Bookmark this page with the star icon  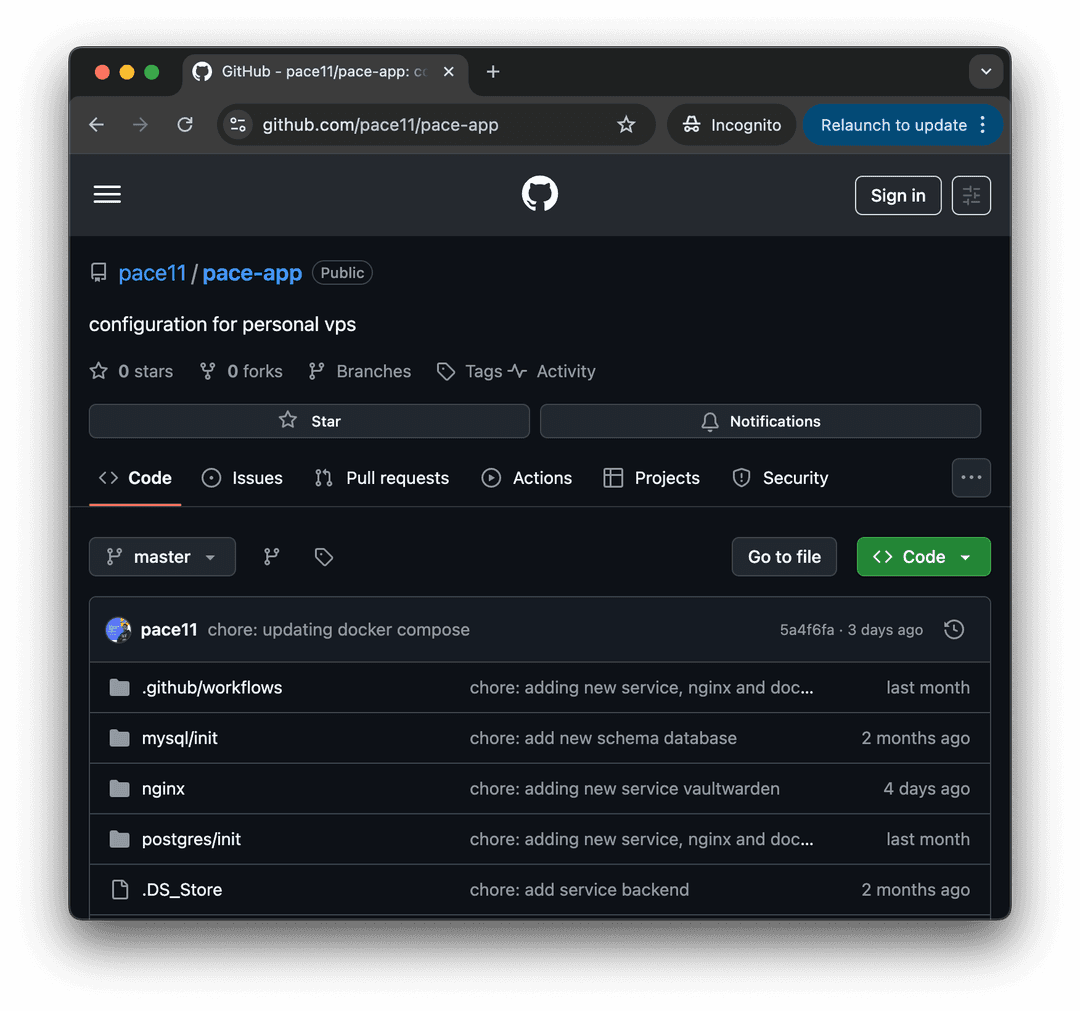626,125
